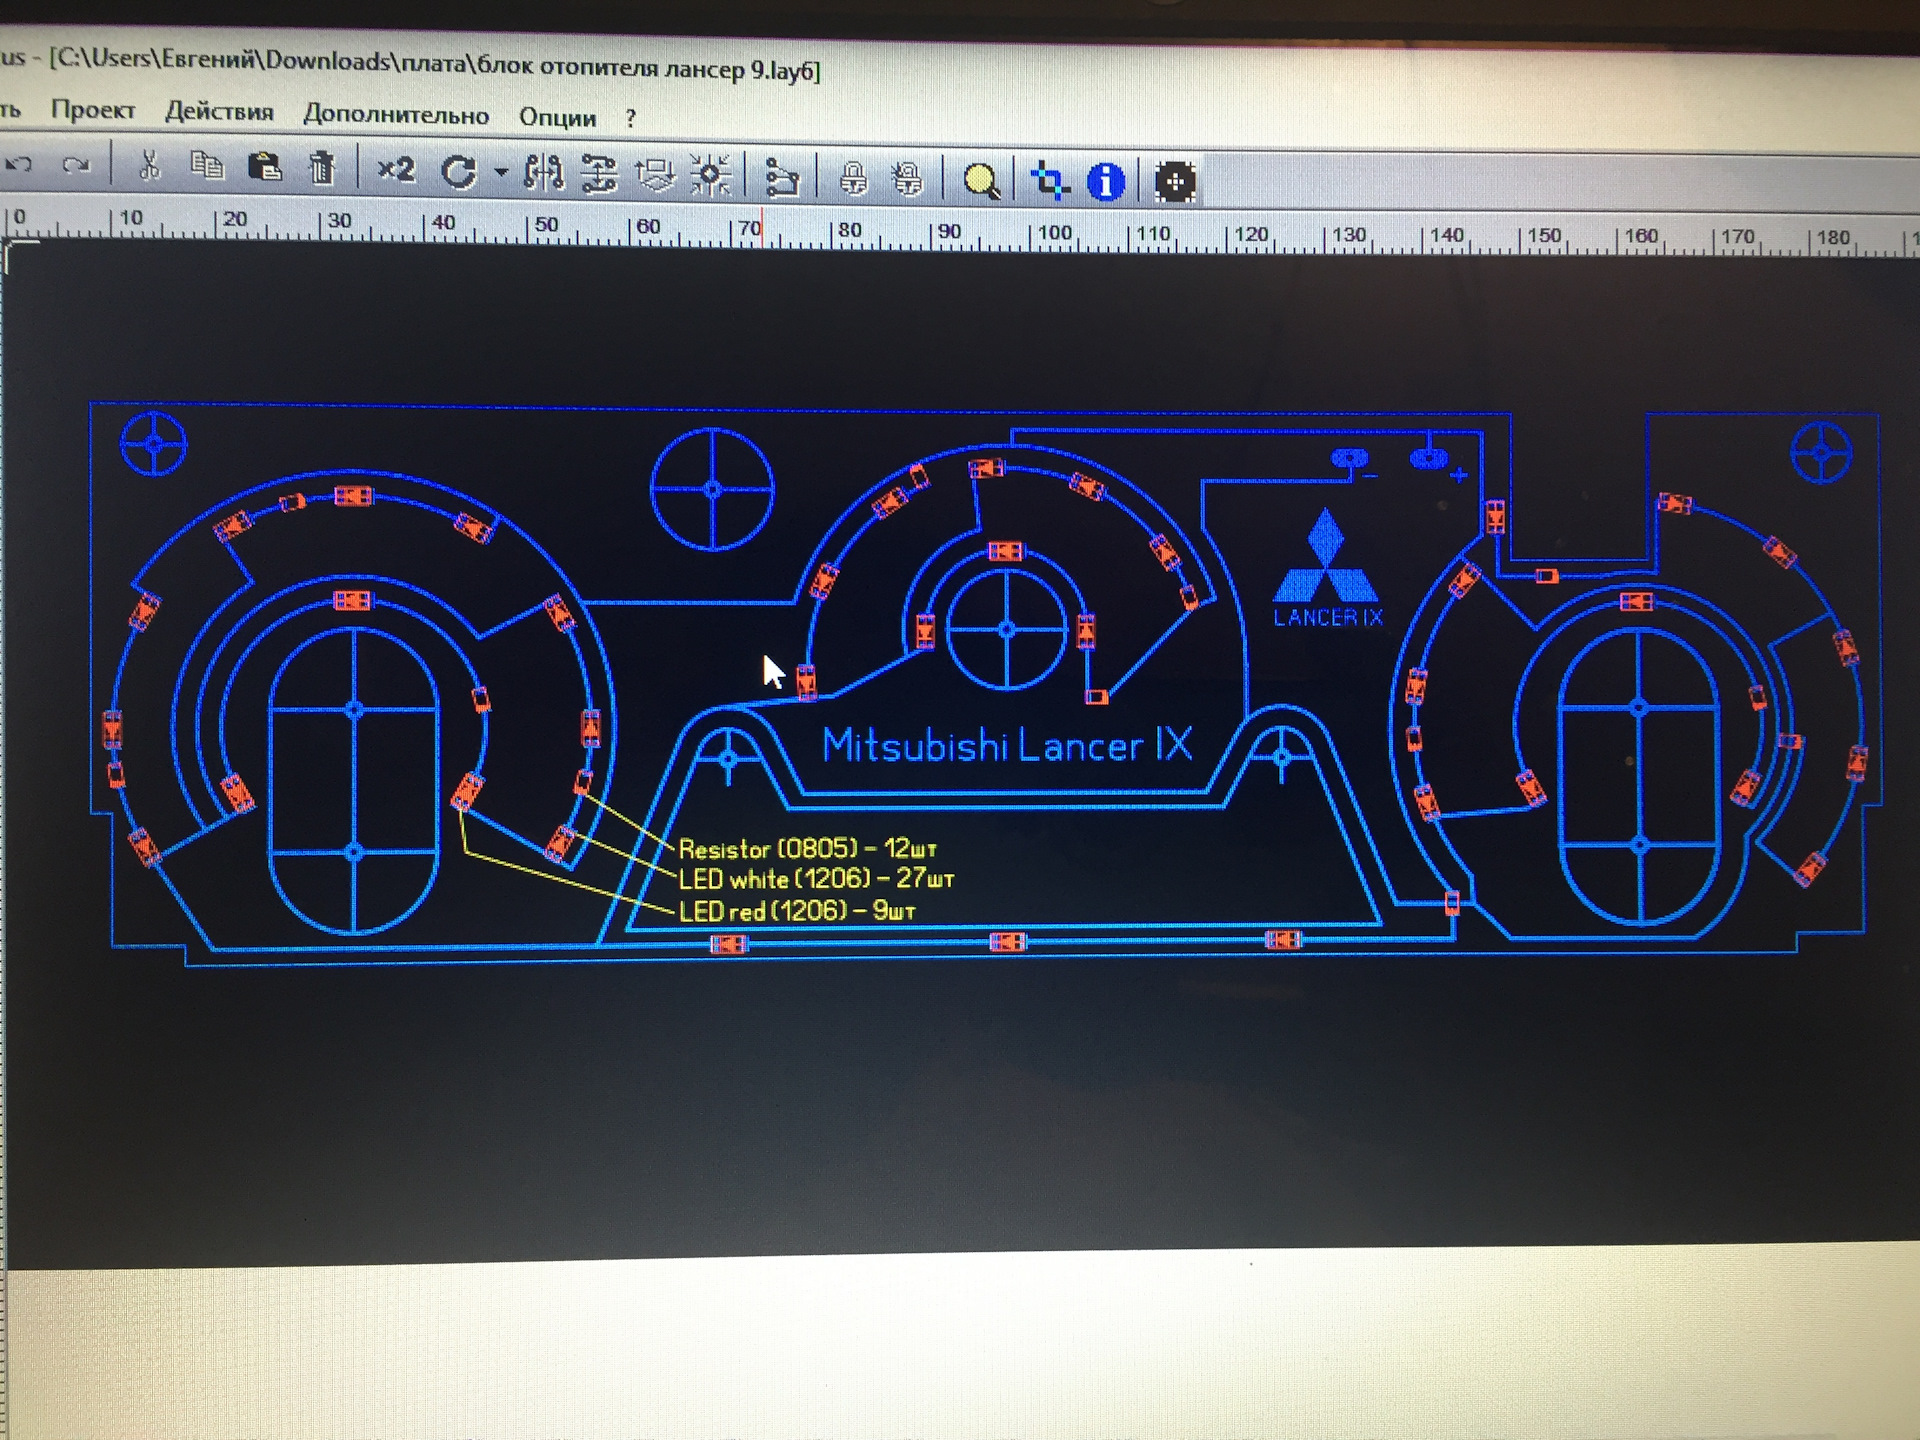Viewport: 1920px width, 1440px height.
Task: Select the center knob crosshair circle
Action: click(x=1007, y=629)
